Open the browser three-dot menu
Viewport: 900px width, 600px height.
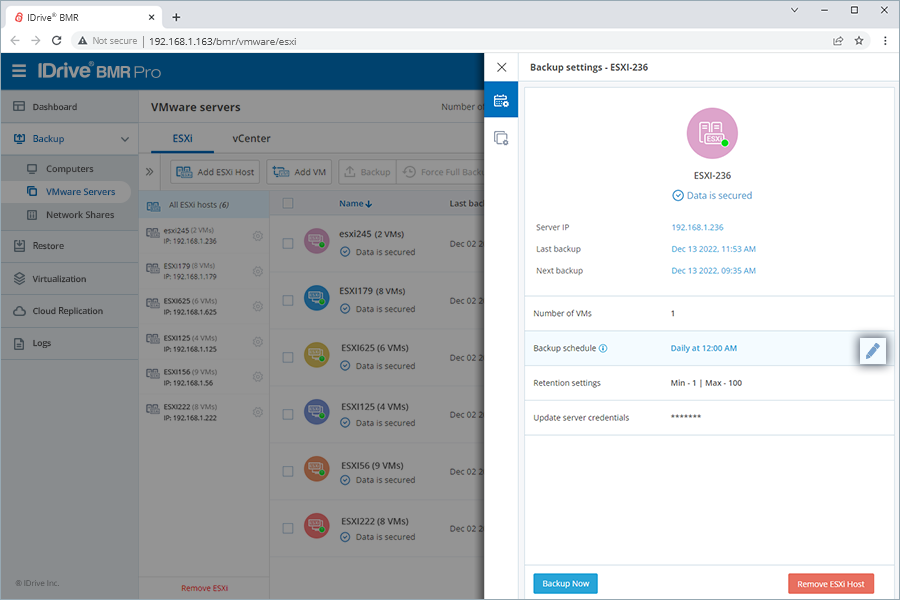point(885,41)
